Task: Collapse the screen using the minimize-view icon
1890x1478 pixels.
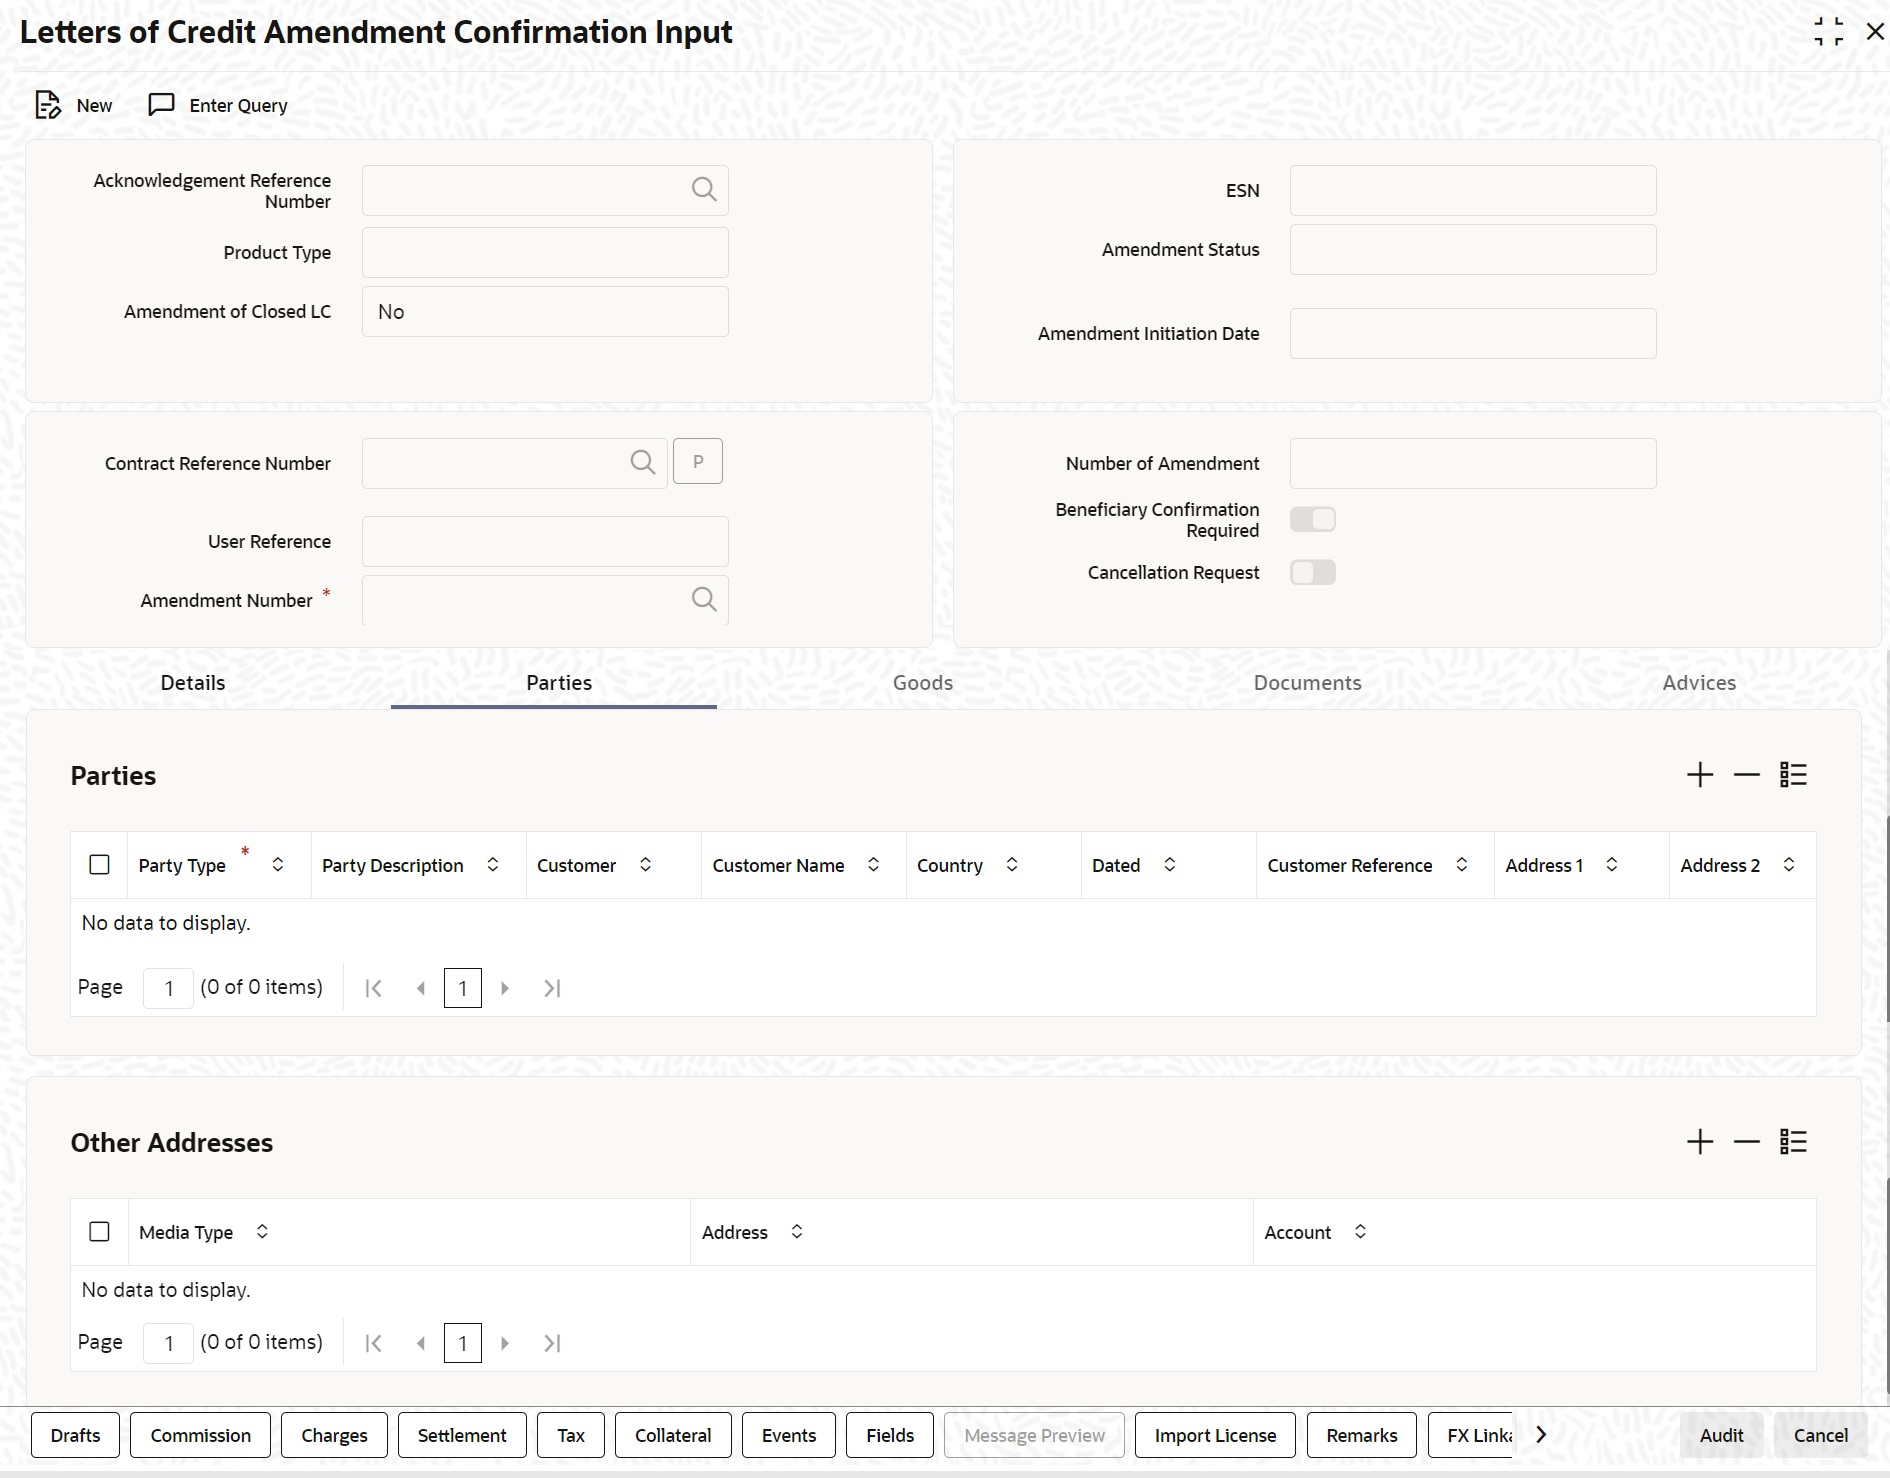Action: click(x=1829, y=32)
